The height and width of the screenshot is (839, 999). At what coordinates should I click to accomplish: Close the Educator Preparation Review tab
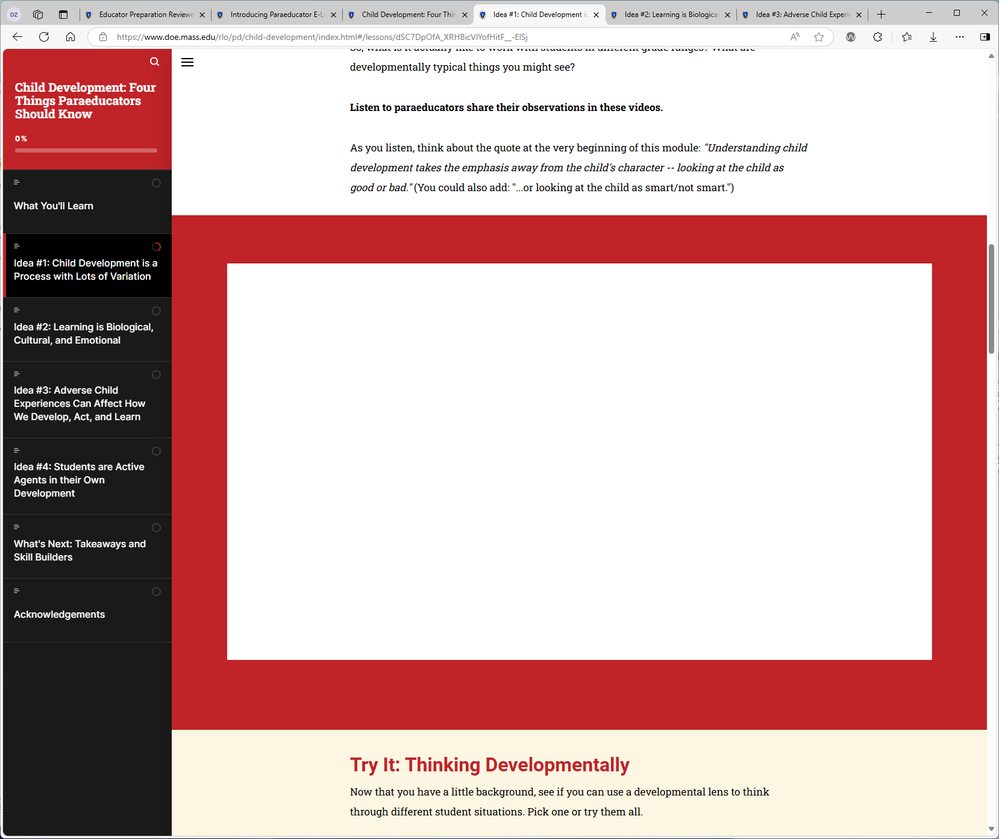click(x=202, y=15)
